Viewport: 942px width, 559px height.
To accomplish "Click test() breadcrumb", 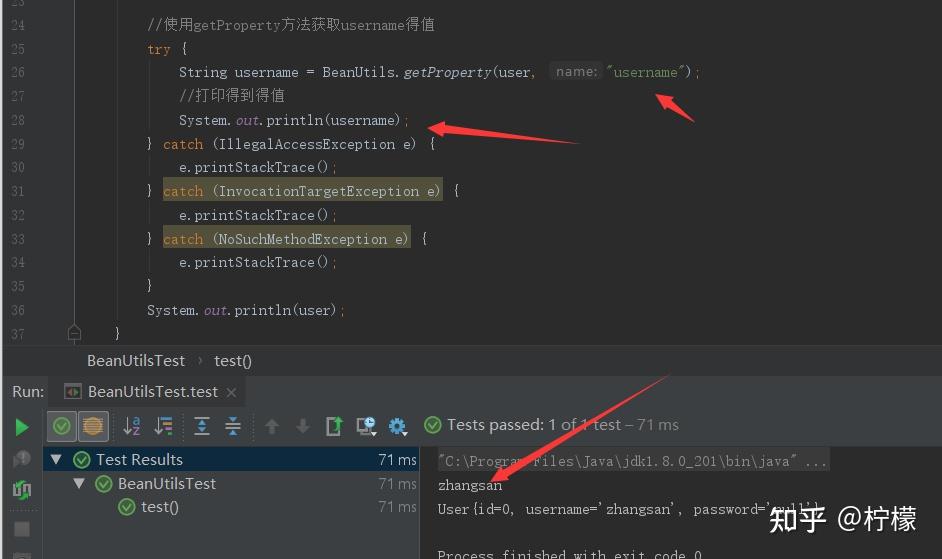I will tap(232, 361).
